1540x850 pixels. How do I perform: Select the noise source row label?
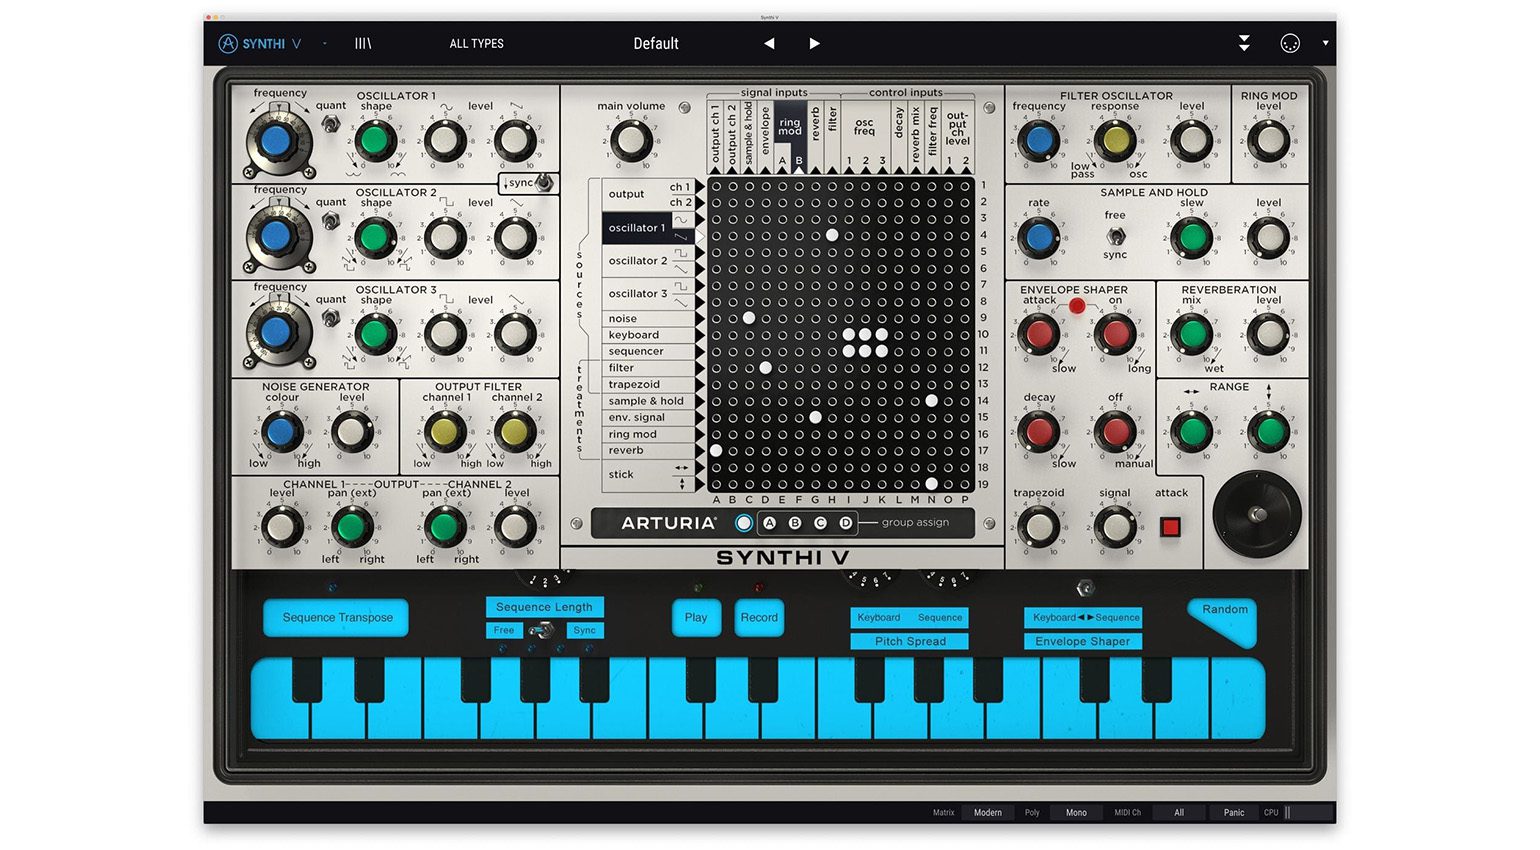649,319
